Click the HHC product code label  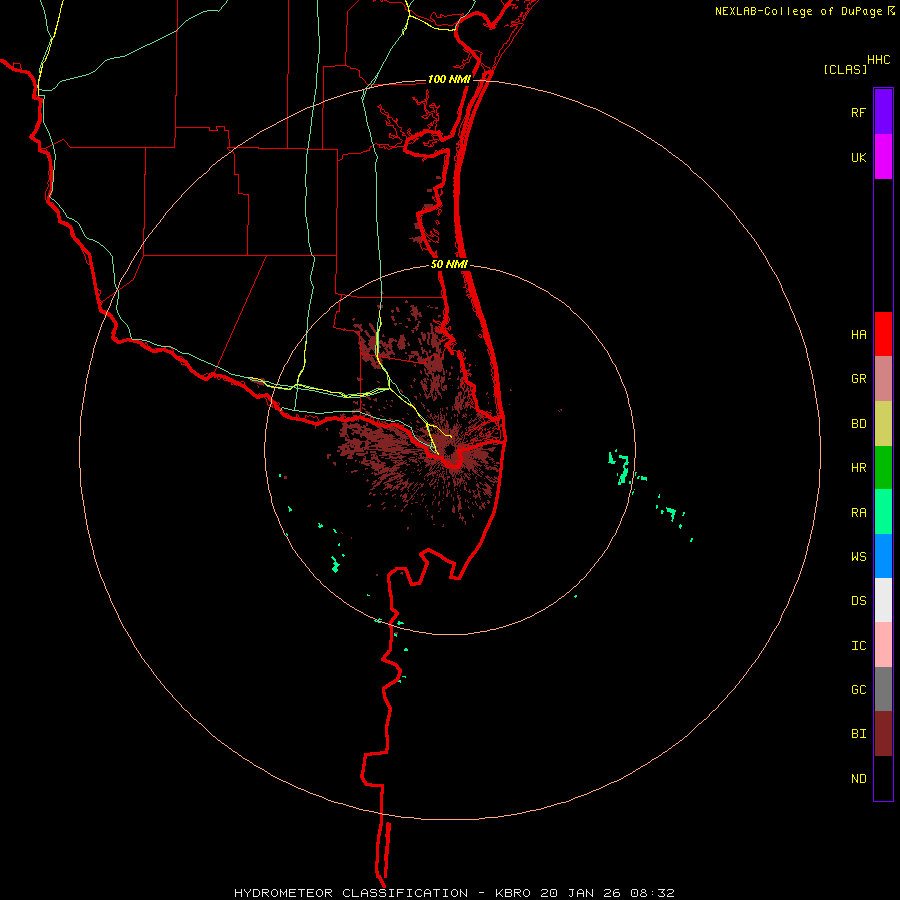(x=879, y=60)
